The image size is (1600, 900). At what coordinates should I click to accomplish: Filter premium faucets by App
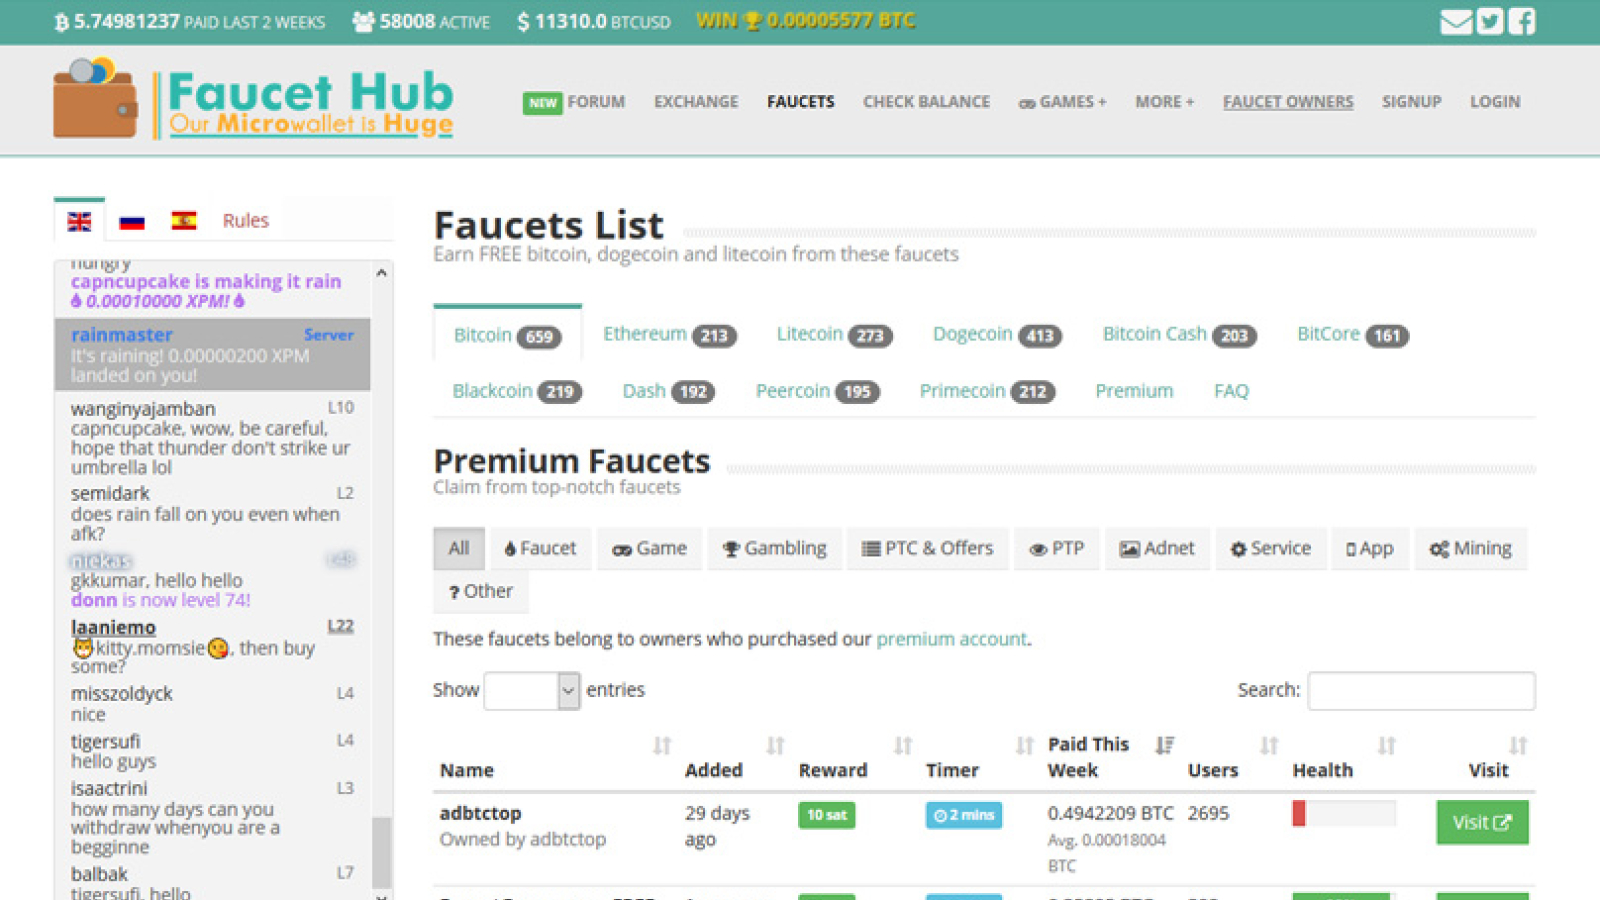click(1370, 548)
